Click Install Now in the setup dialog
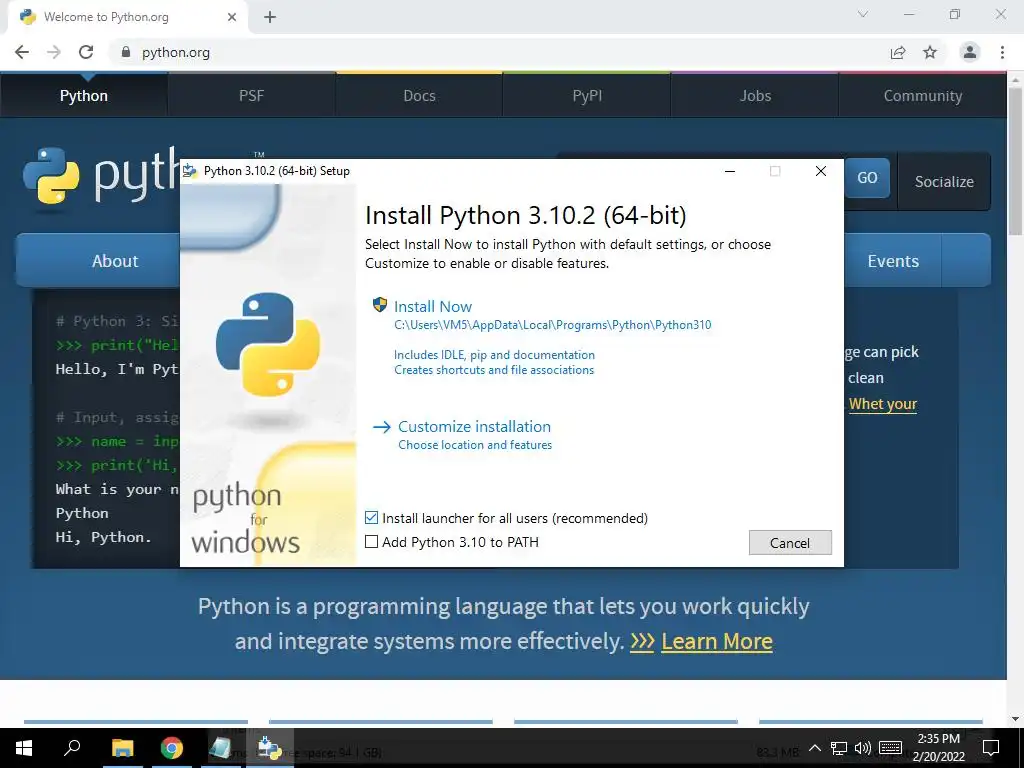 tap(432, 306)
